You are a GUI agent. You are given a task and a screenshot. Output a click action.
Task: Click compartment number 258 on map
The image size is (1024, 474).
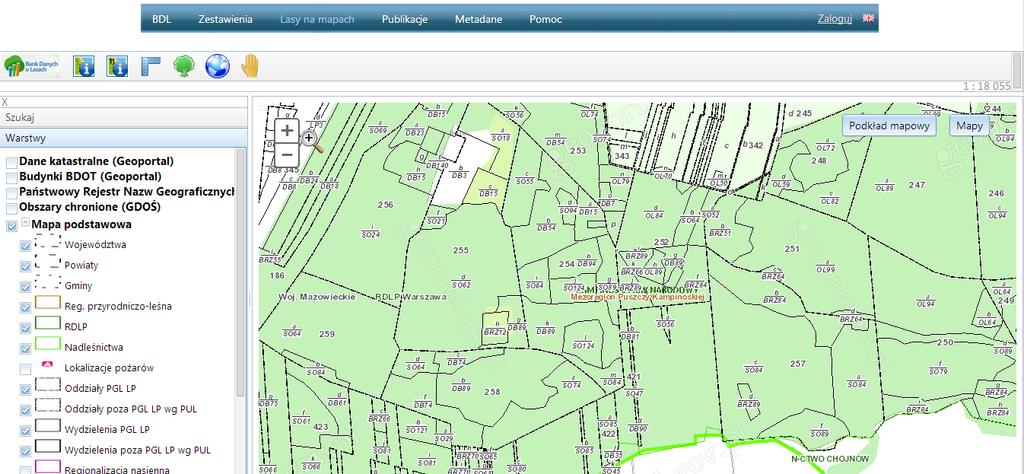(492, 392)
